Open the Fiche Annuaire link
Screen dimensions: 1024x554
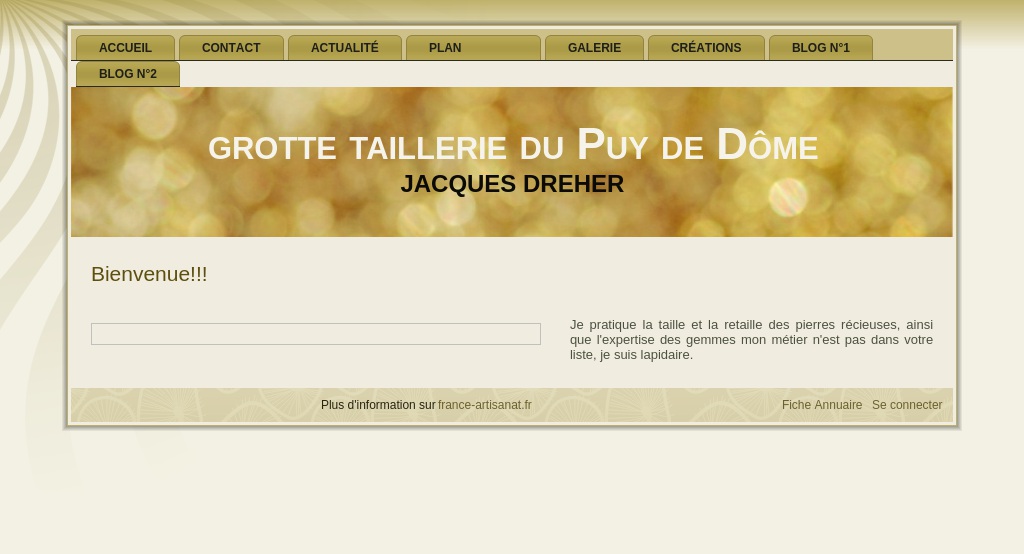pyautogui.click(x=822, y=405)
